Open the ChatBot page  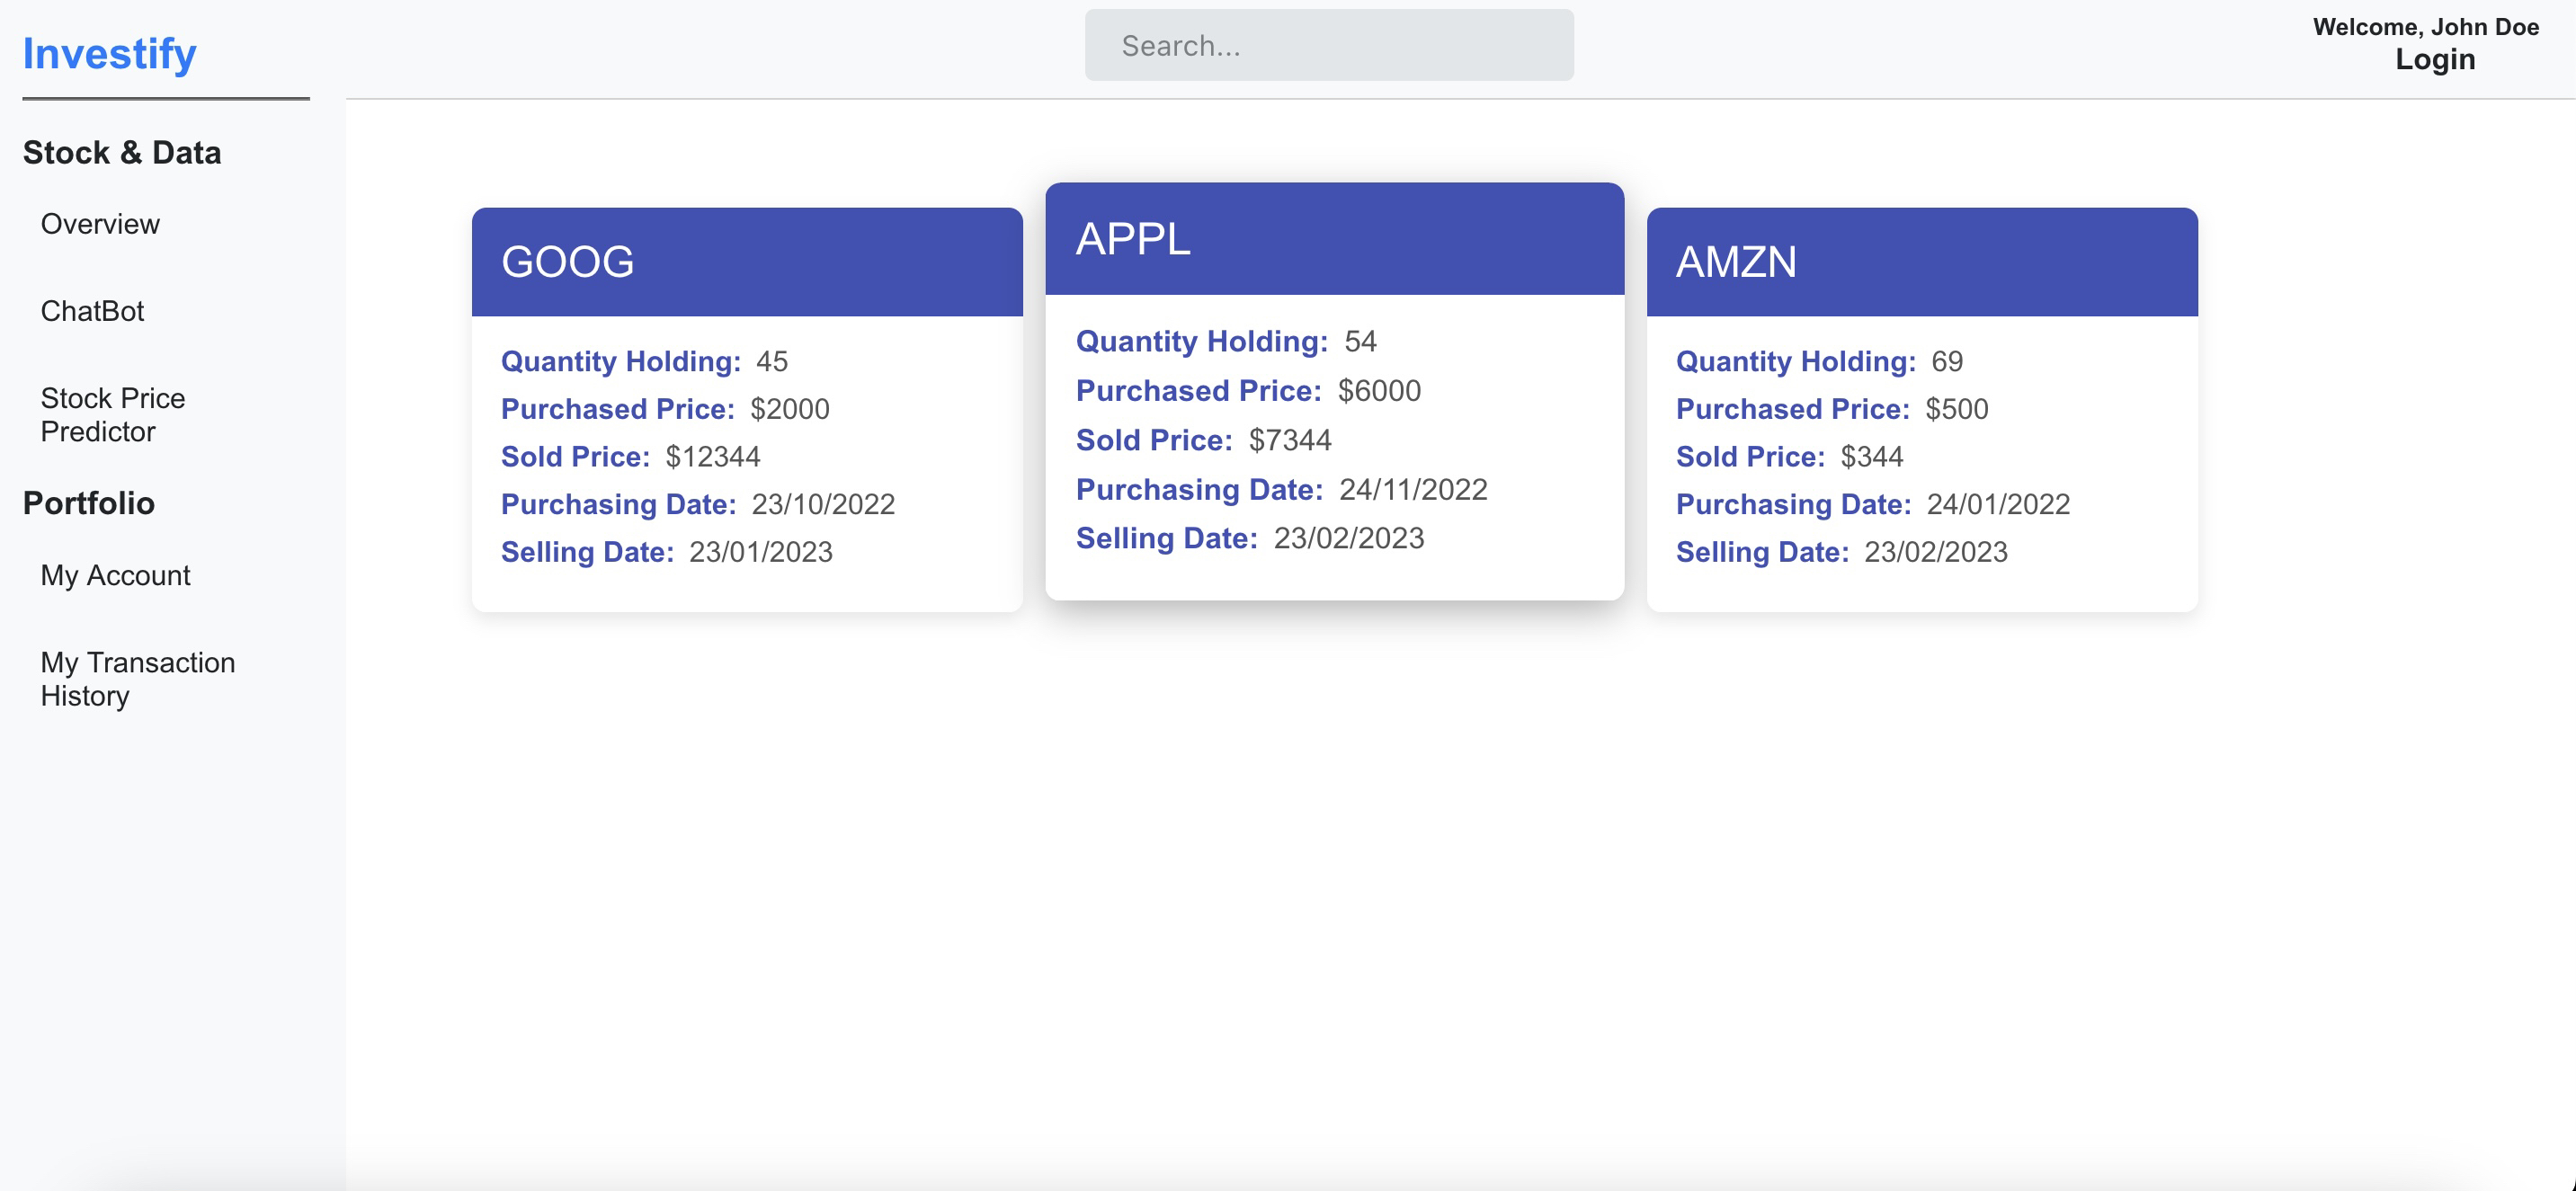92,311
